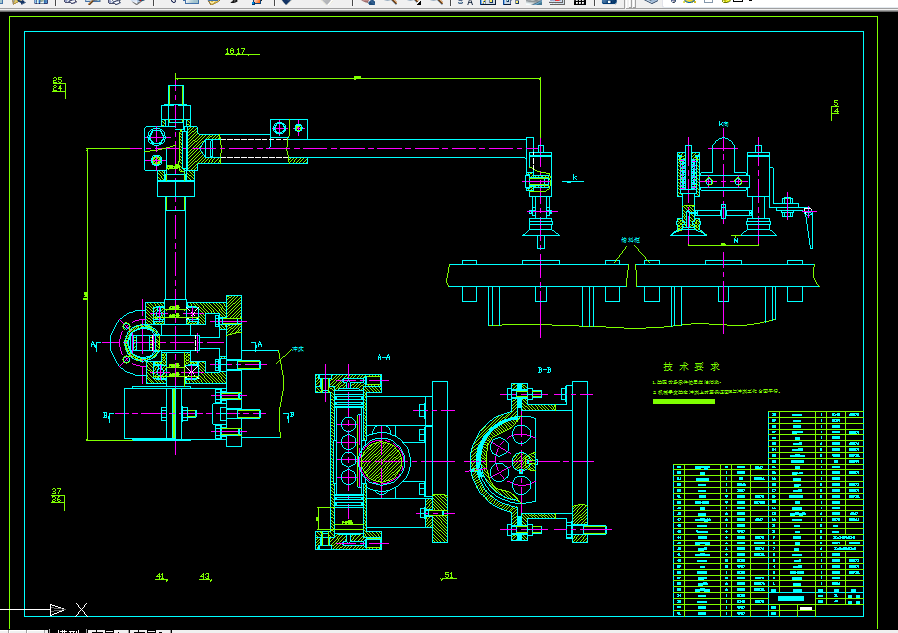
Task: Click the UCS X axis marker
Action: point(81,610)
